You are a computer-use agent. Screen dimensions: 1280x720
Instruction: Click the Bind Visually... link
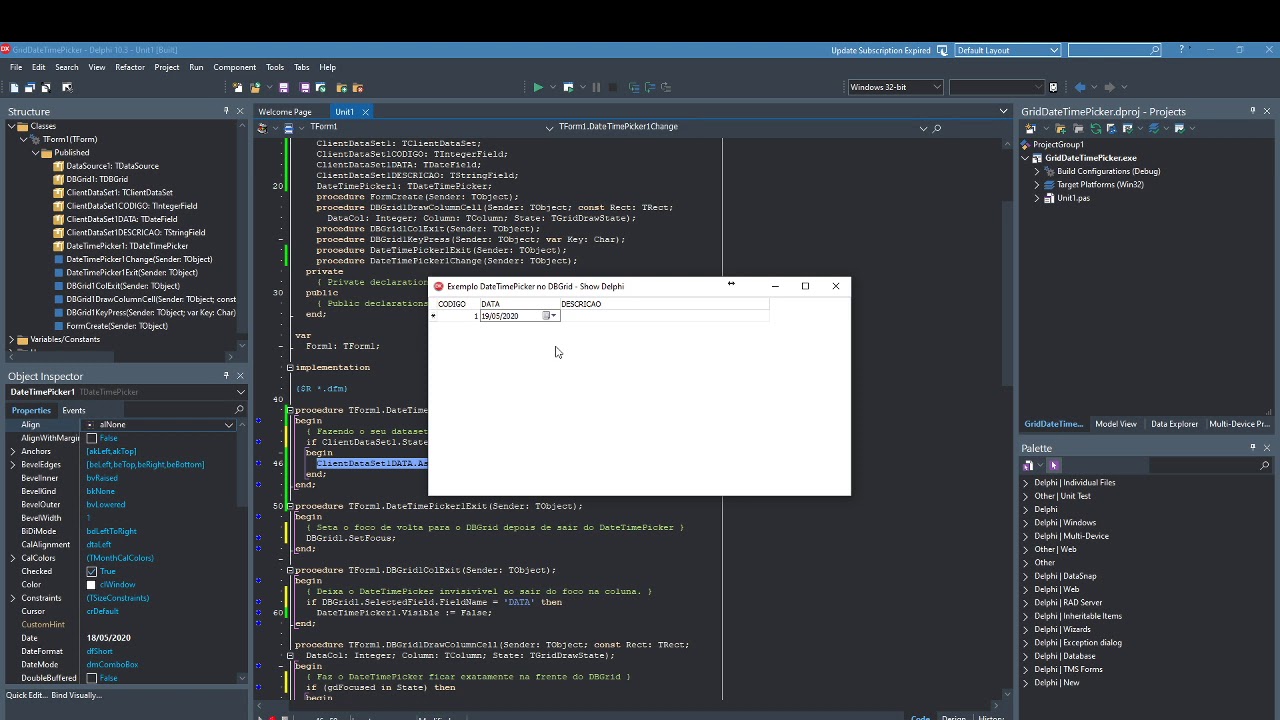tap(76, 695)
